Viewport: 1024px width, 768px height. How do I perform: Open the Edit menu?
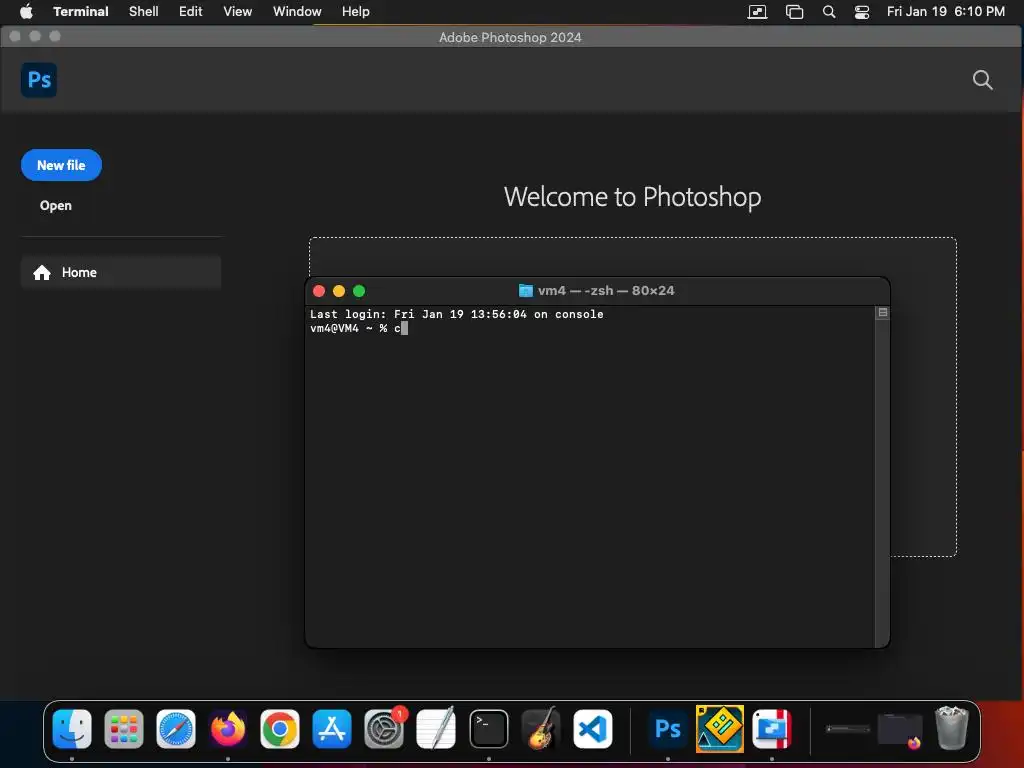(x=191, y=11)
